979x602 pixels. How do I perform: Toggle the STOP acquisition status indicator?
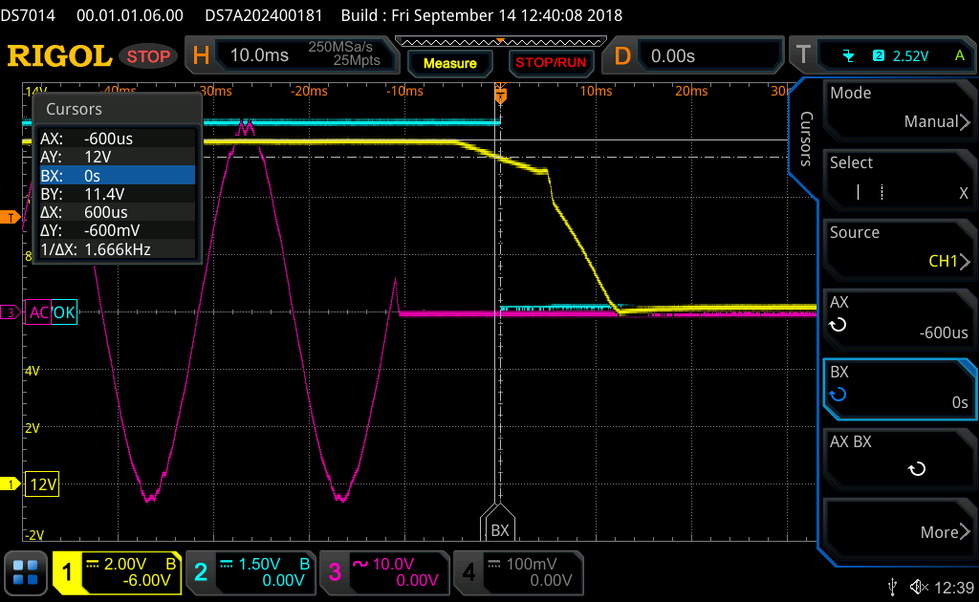[x=149, y=57]
